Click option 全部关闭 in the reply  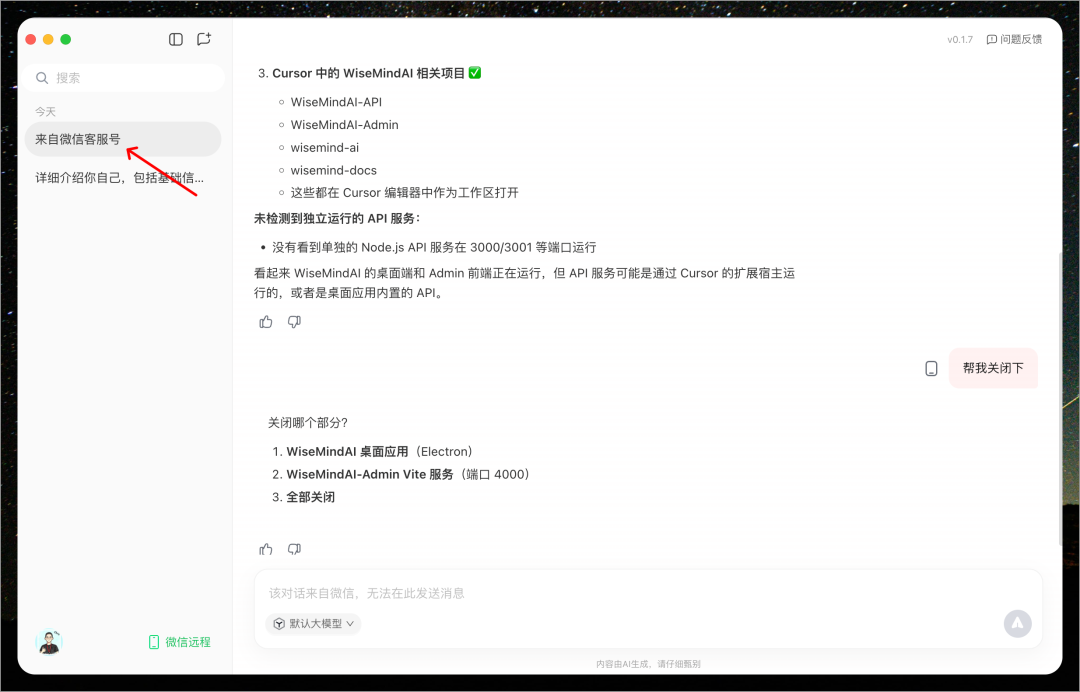pyautogui.click(x=311, y=497)
